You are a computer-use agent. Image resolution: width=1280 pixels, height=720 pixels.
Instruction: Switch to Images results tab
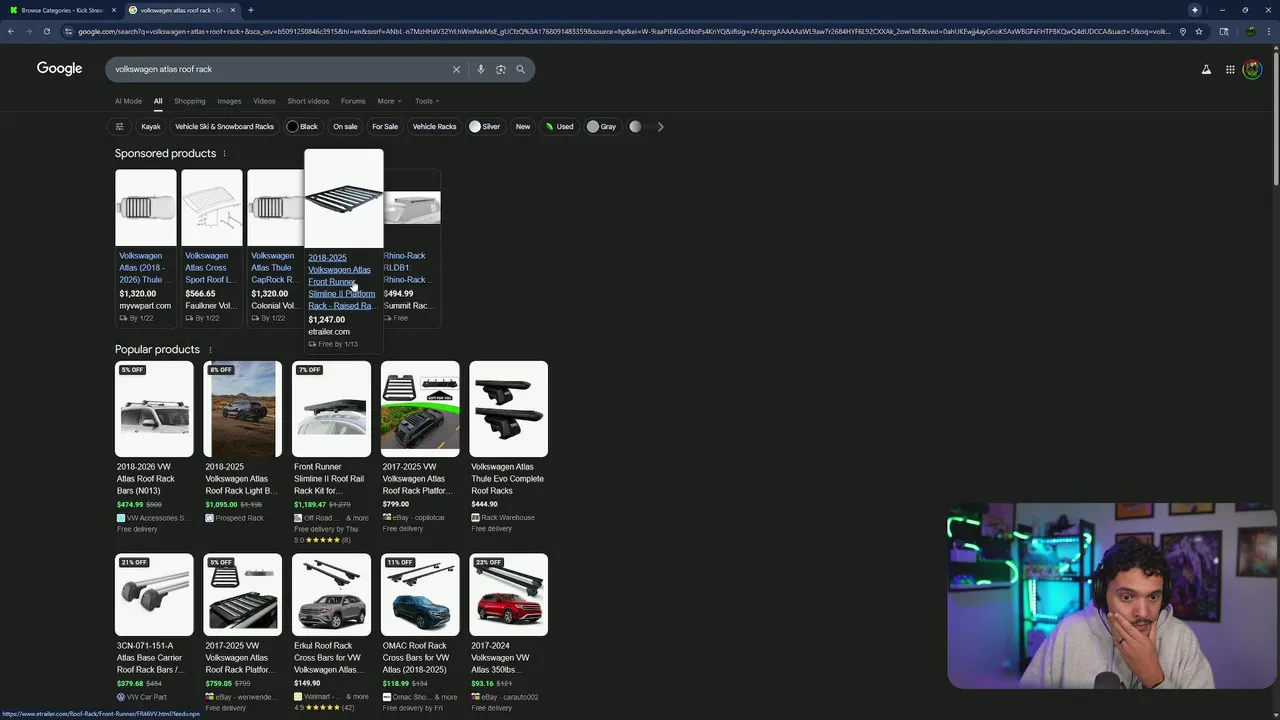(229, 101)
